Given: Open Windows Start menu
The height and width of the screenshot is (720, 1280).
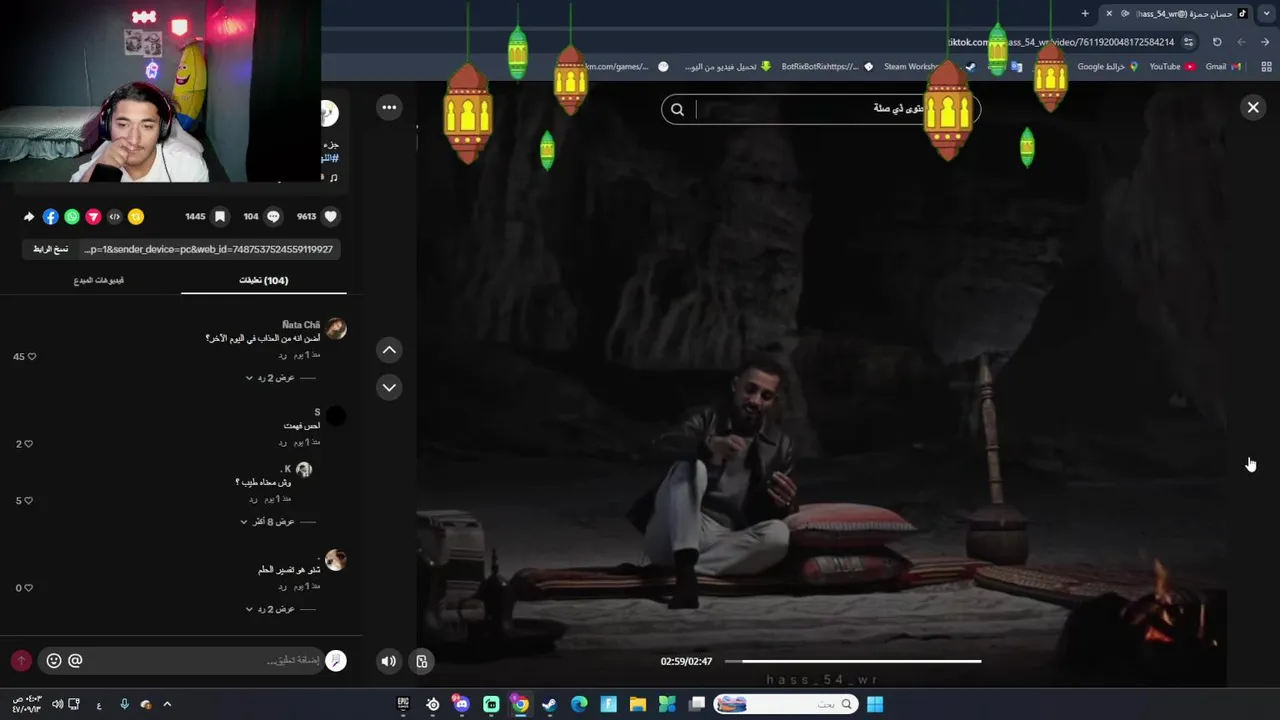Looking at the screenshot, I should click(875, 704).
